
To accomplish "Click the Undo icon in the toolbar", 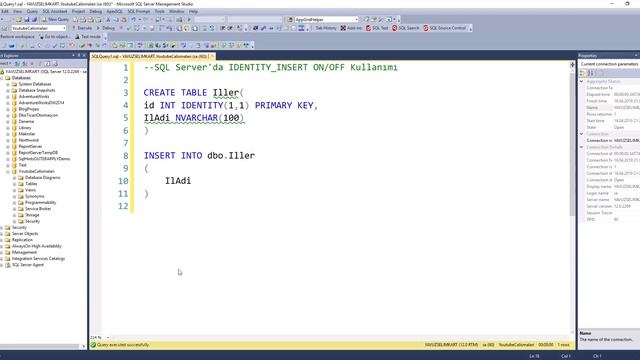I will pos(133,19).
